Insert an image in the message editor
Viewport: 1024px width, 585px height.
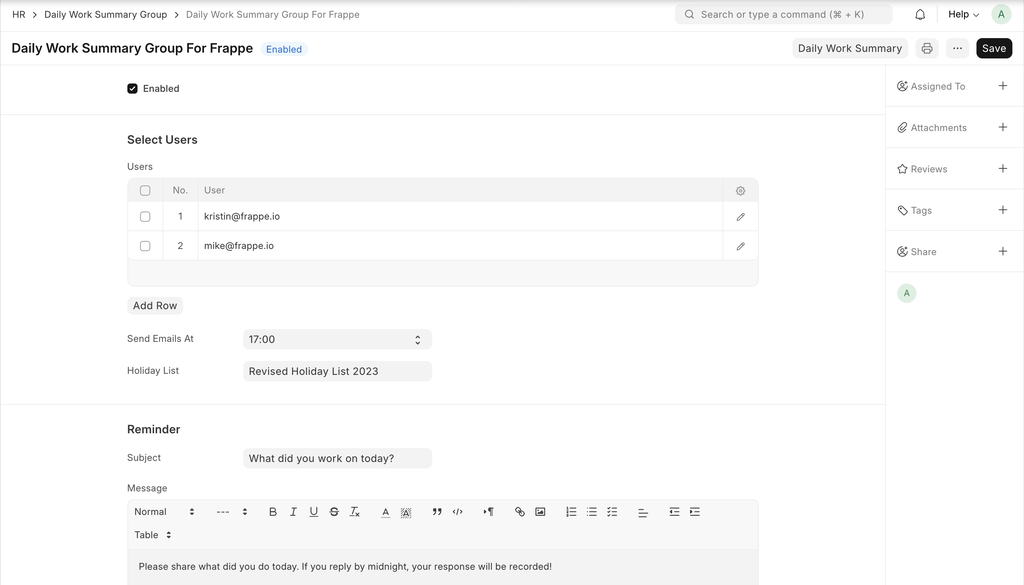(x=540, y=512)
